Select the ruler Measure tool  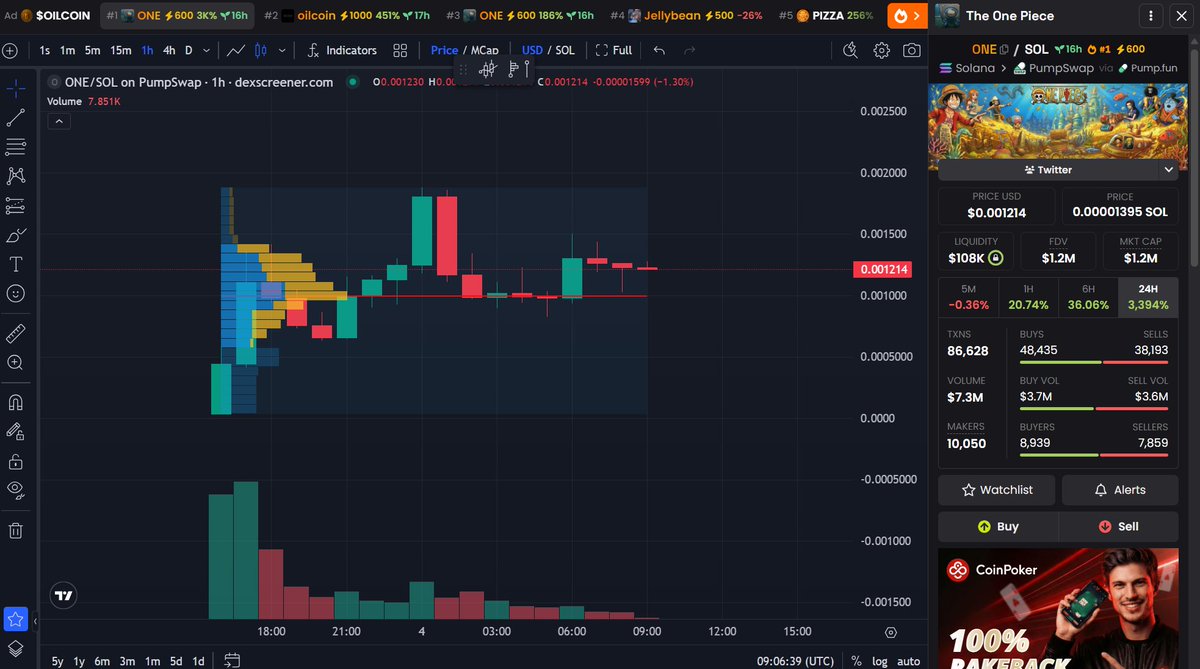pos(16,333)
